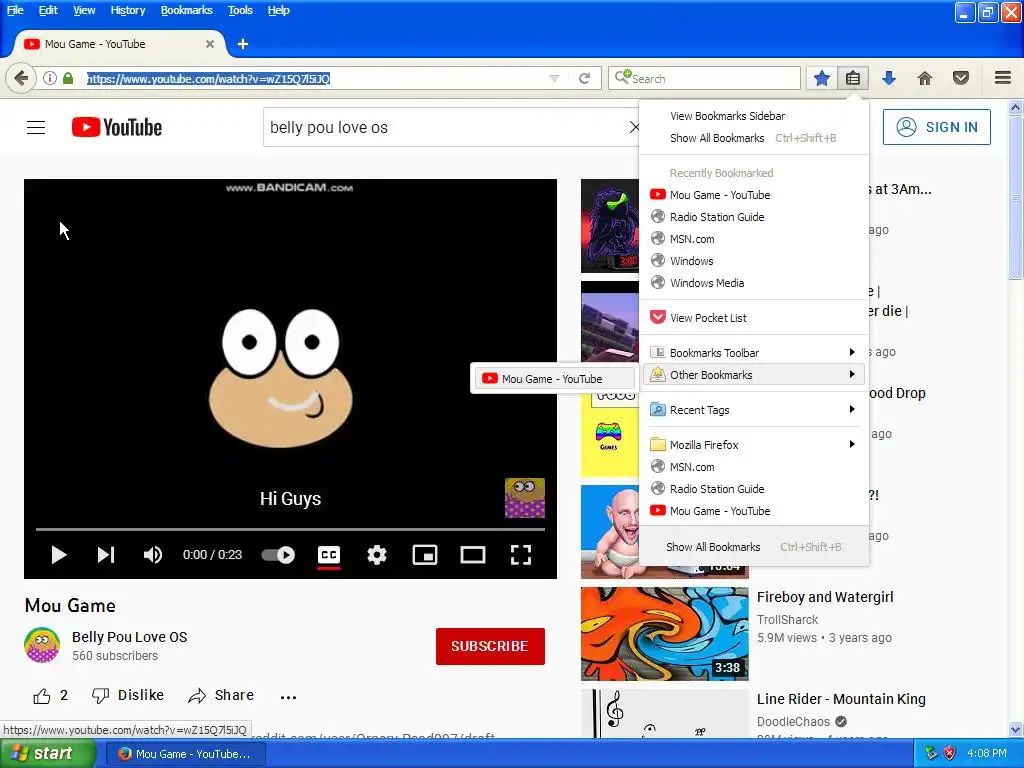Open the Windows Start button
This screenshot has height=768, width=1024.
pos(48,754)
